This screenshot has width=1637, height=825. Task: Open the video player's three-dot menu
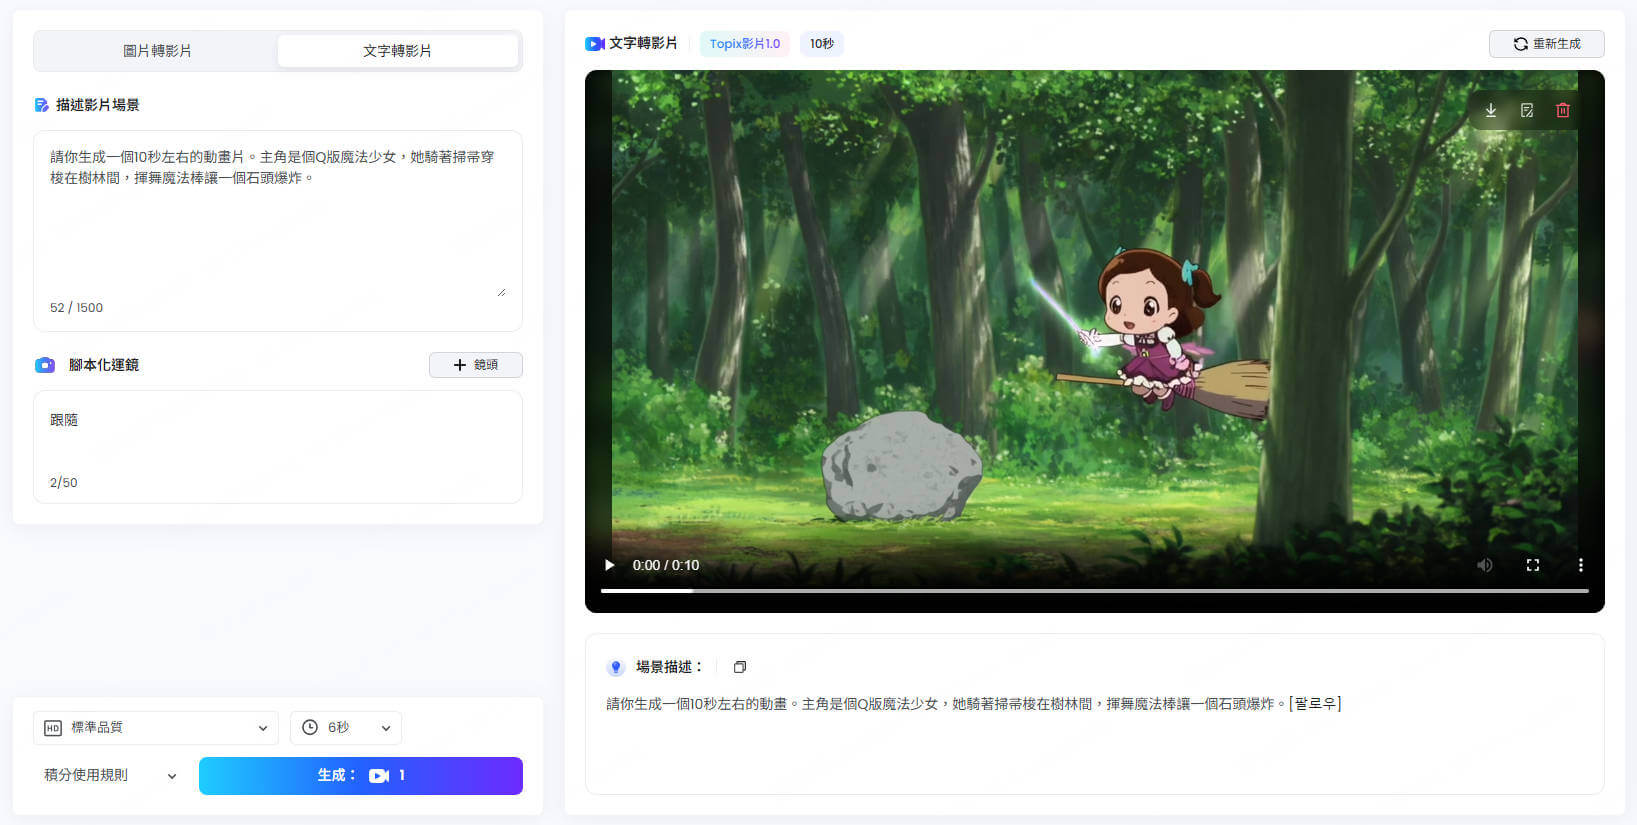[1581, 565]
